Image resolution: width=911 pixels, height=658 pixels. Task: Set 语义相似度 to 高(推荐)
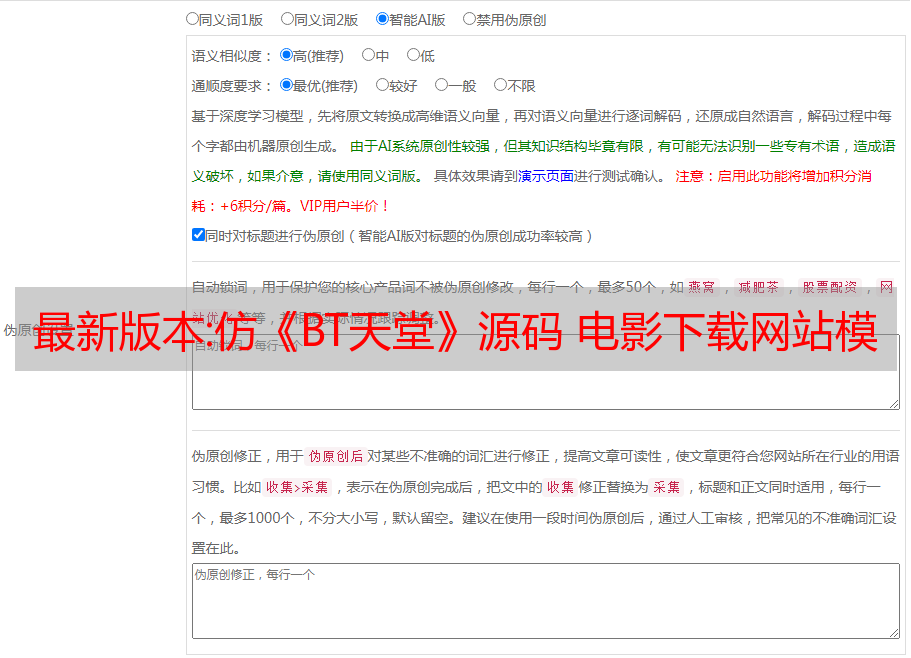click(286, 55)
